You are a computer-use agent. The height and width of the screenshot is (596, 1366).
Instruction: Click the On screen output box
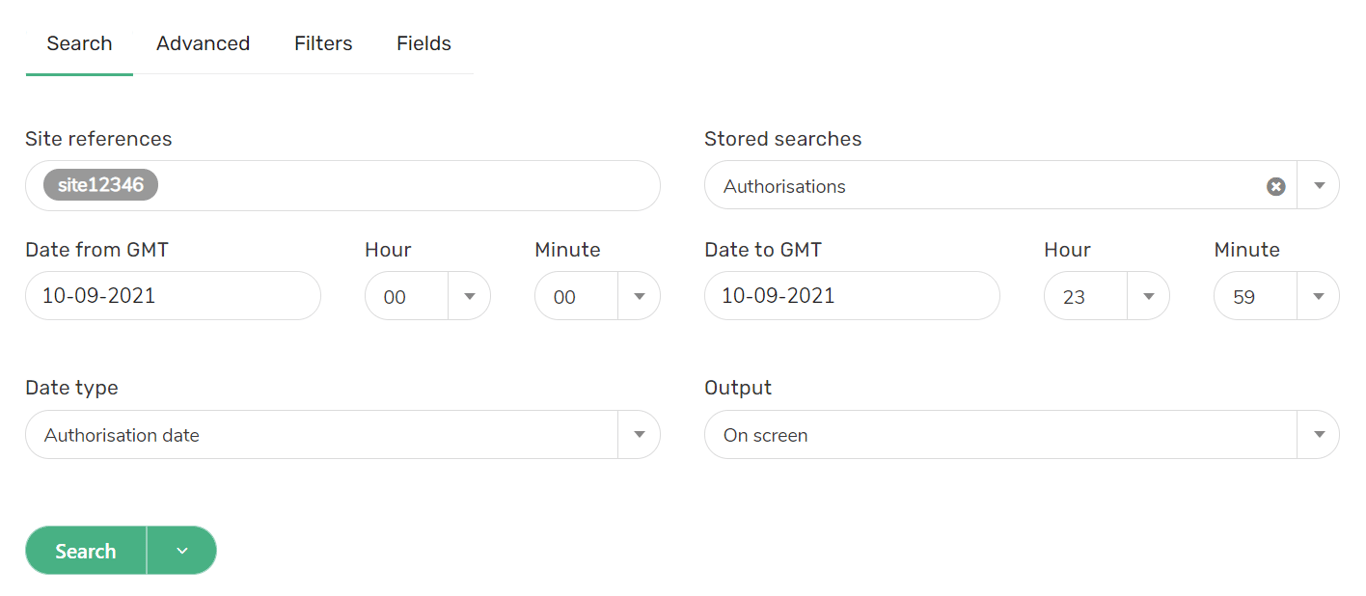[x=1000, y=435]
